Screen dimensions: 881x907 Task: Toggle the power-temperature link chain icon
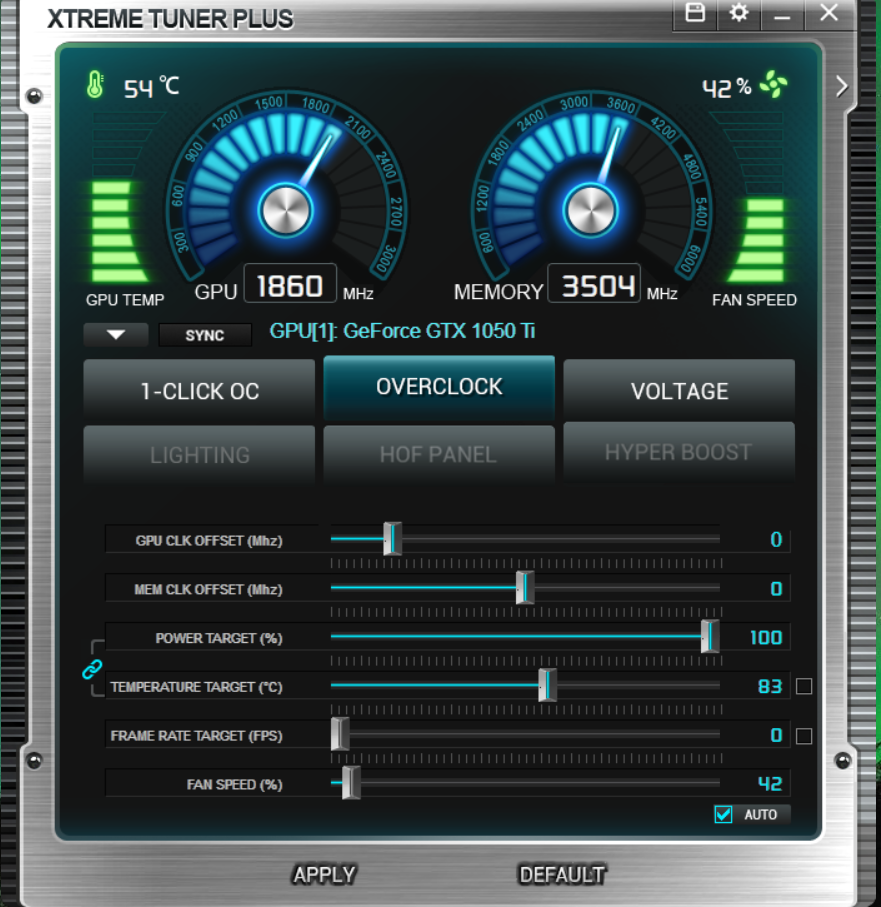[92, 668]
